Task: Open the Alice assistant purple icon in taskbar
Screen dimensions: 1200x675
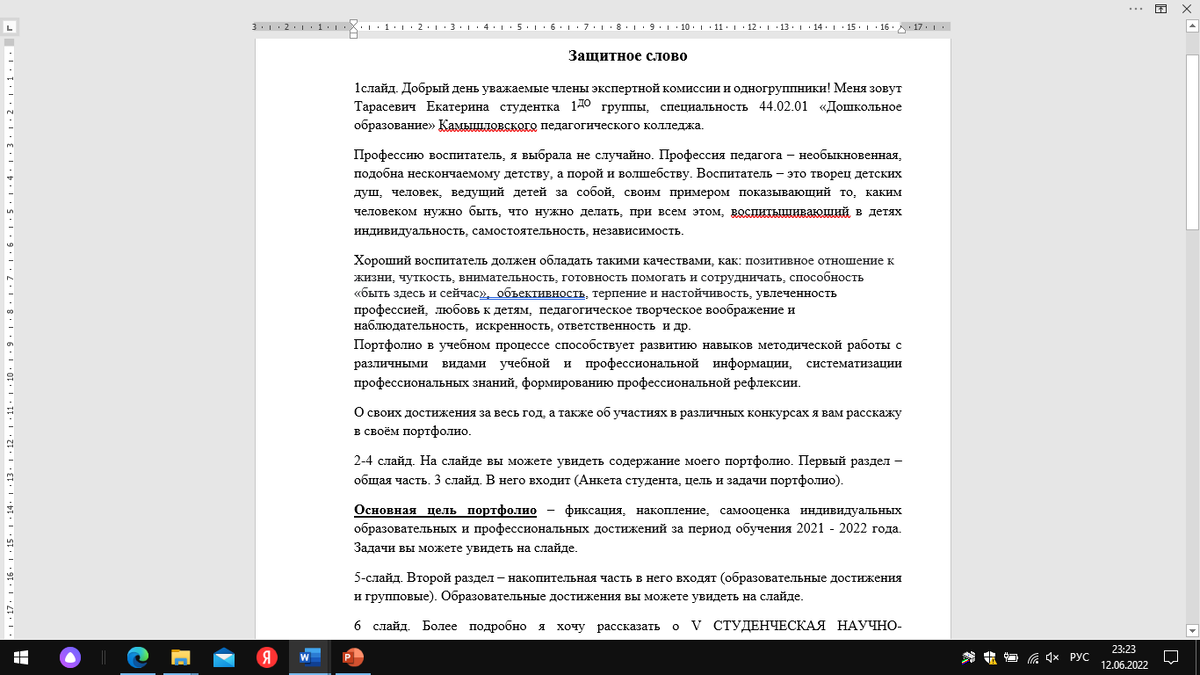Action: click(x=70, y=657)
